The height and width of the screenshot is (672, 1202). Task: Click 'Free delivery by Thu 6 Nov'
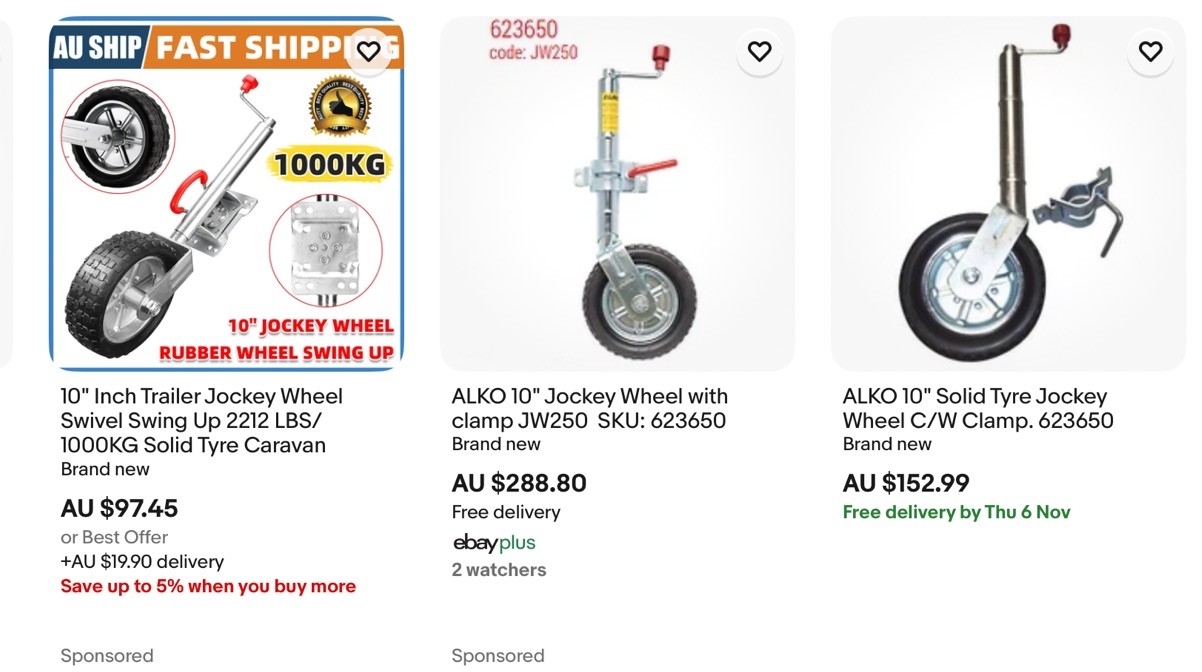[956, 512]
